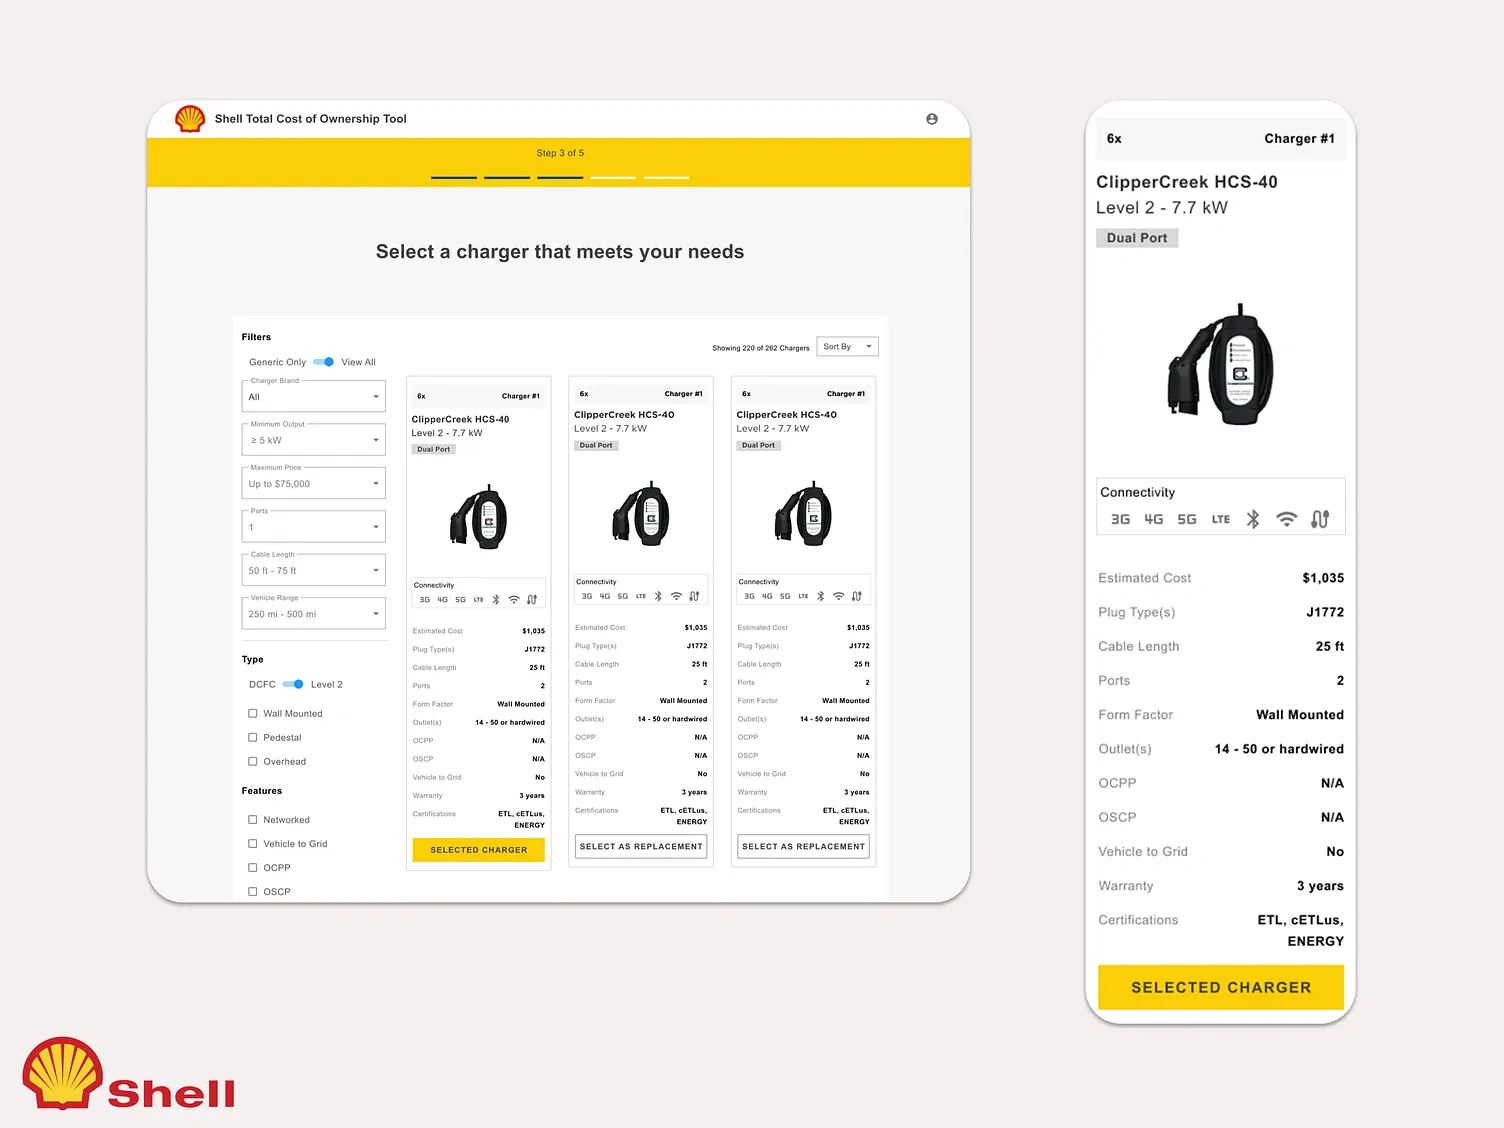
Task: Click Wi-Fi icon on the middle tablet card
Action: (676, 596)
